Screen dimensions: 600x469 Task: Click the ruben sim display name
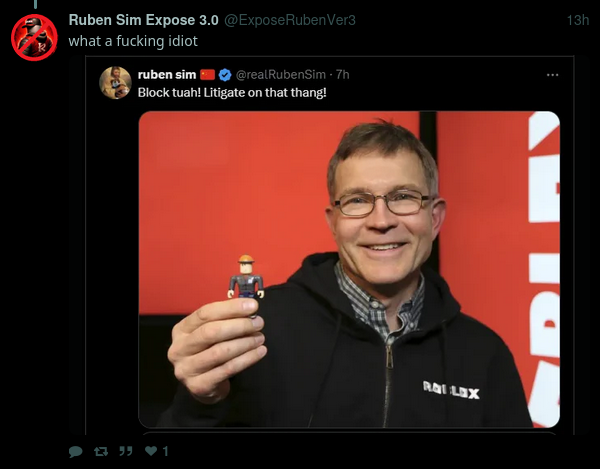click(167, 74)
